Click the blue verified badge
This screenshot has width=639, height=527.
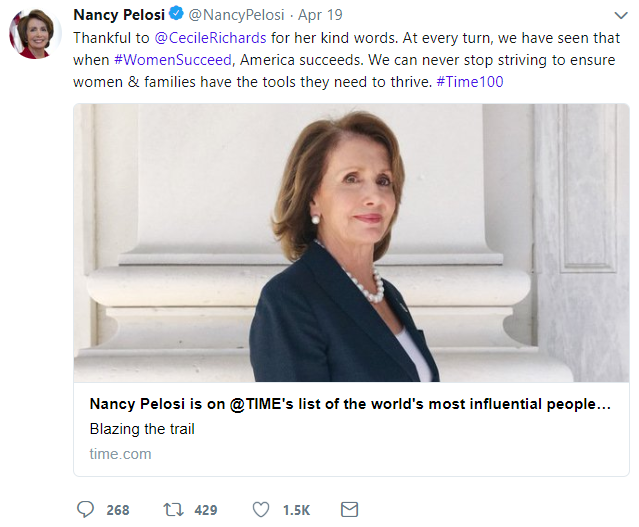[x=176, y=15]
